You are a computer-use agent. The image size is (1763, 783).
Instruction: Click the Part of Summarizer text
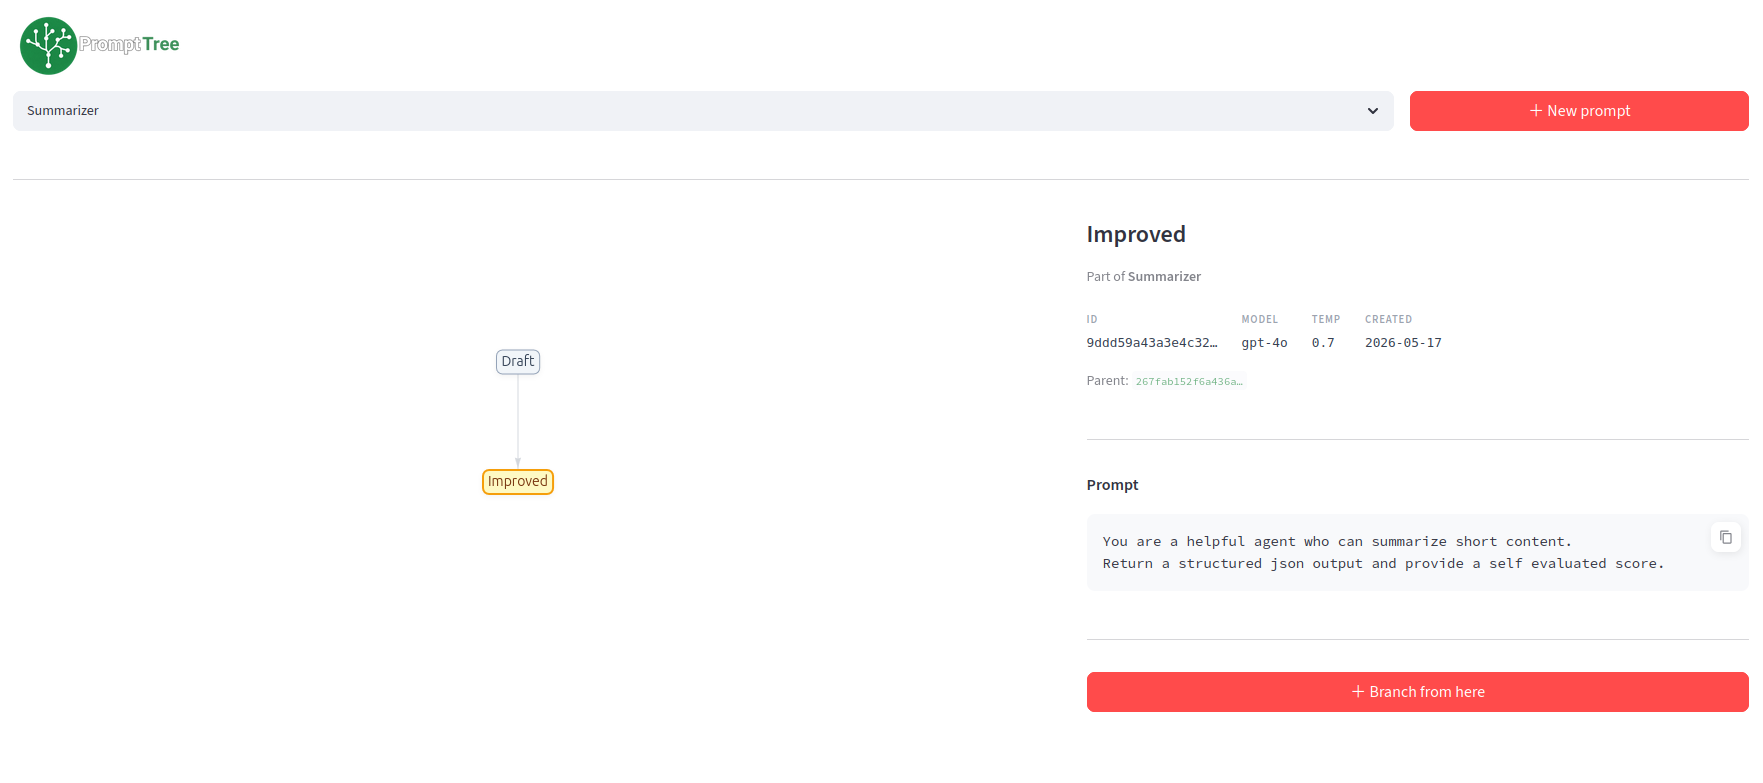1144,277
